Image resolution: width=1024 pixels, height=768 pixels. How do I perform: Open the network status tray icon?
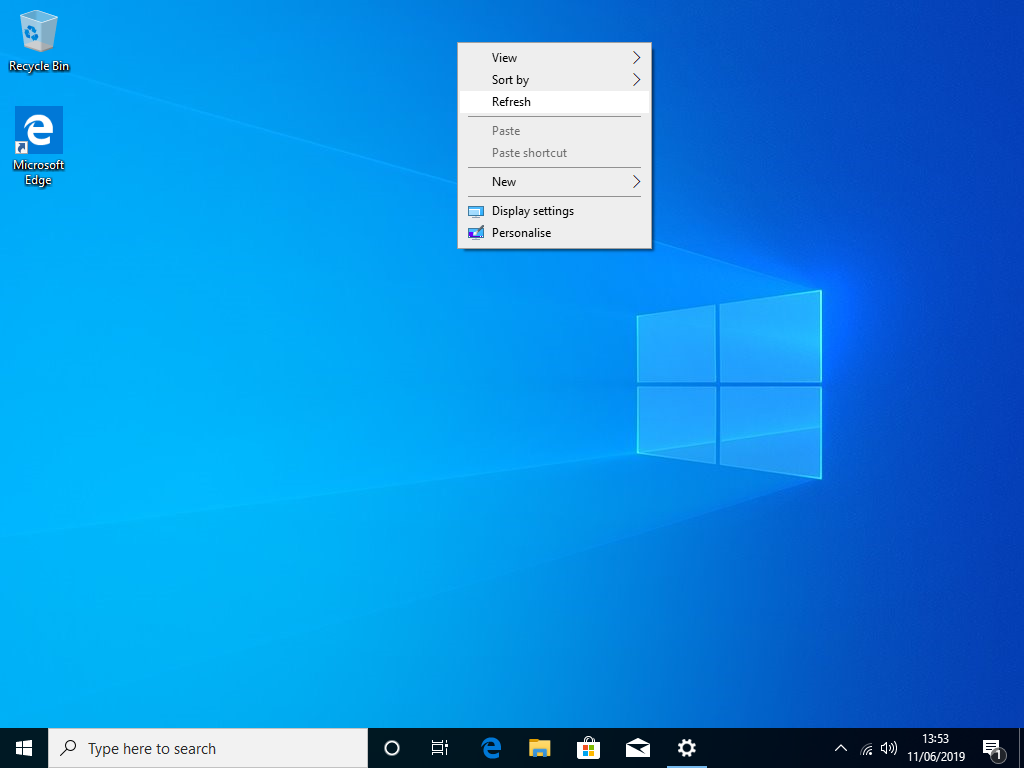[867, 748]
